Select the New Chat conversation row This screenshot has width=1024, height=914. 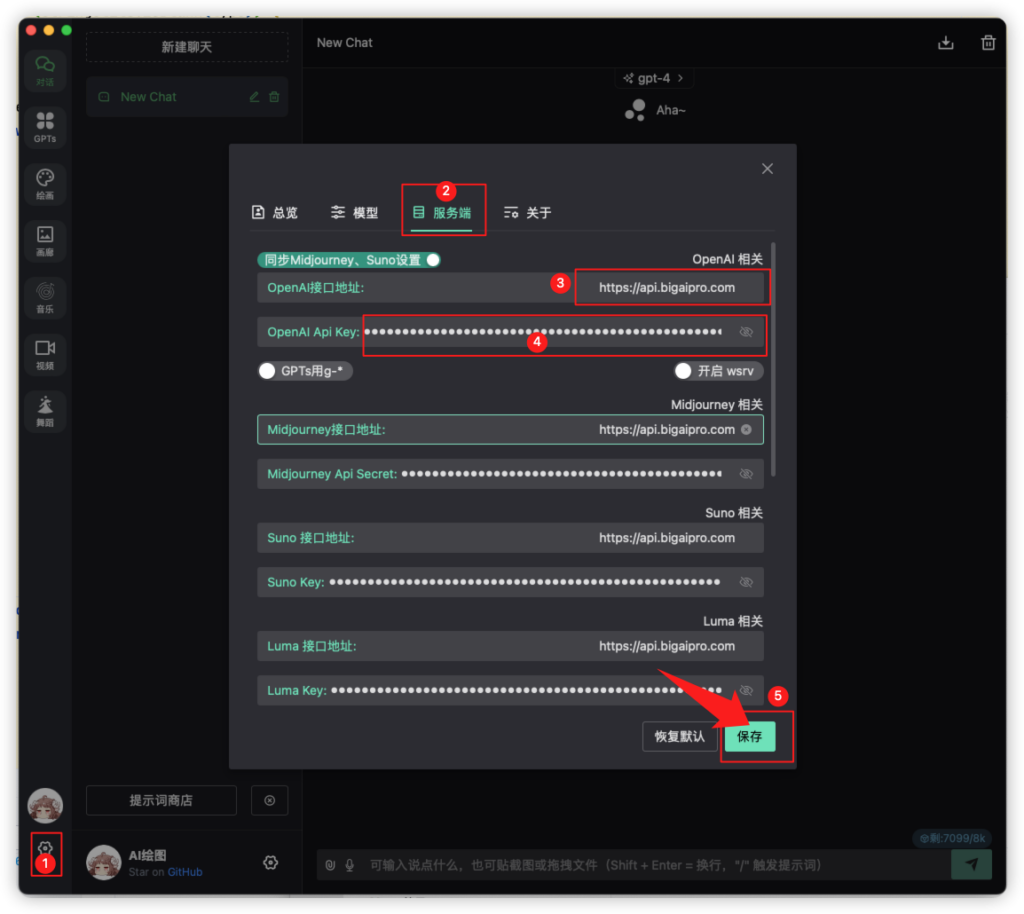point(187,97)
